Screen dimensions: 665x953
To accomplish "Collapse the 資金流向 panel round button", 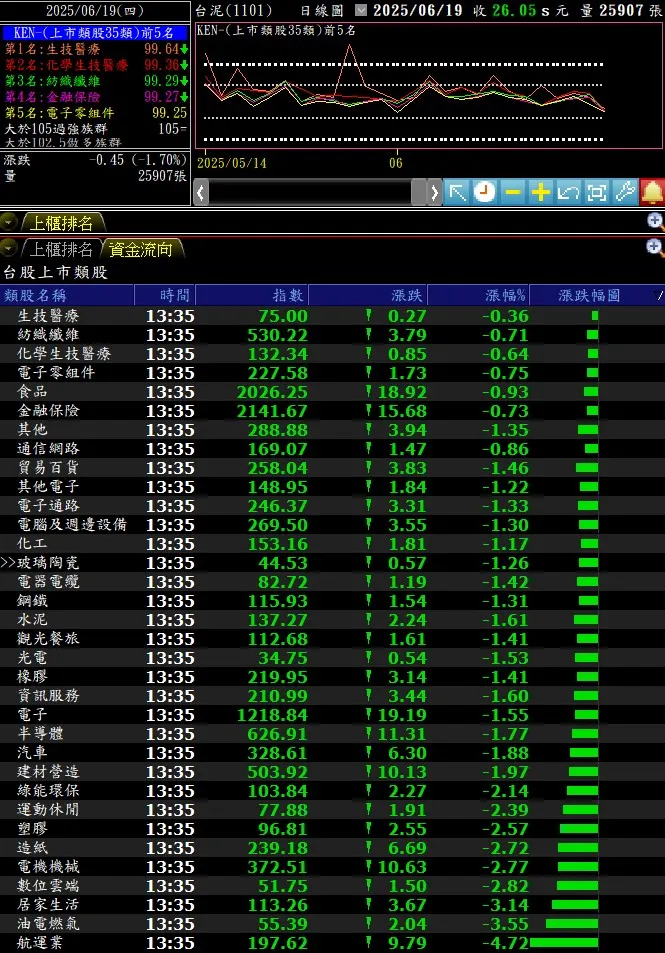I will pyautogui.click(x=8, y=248).
